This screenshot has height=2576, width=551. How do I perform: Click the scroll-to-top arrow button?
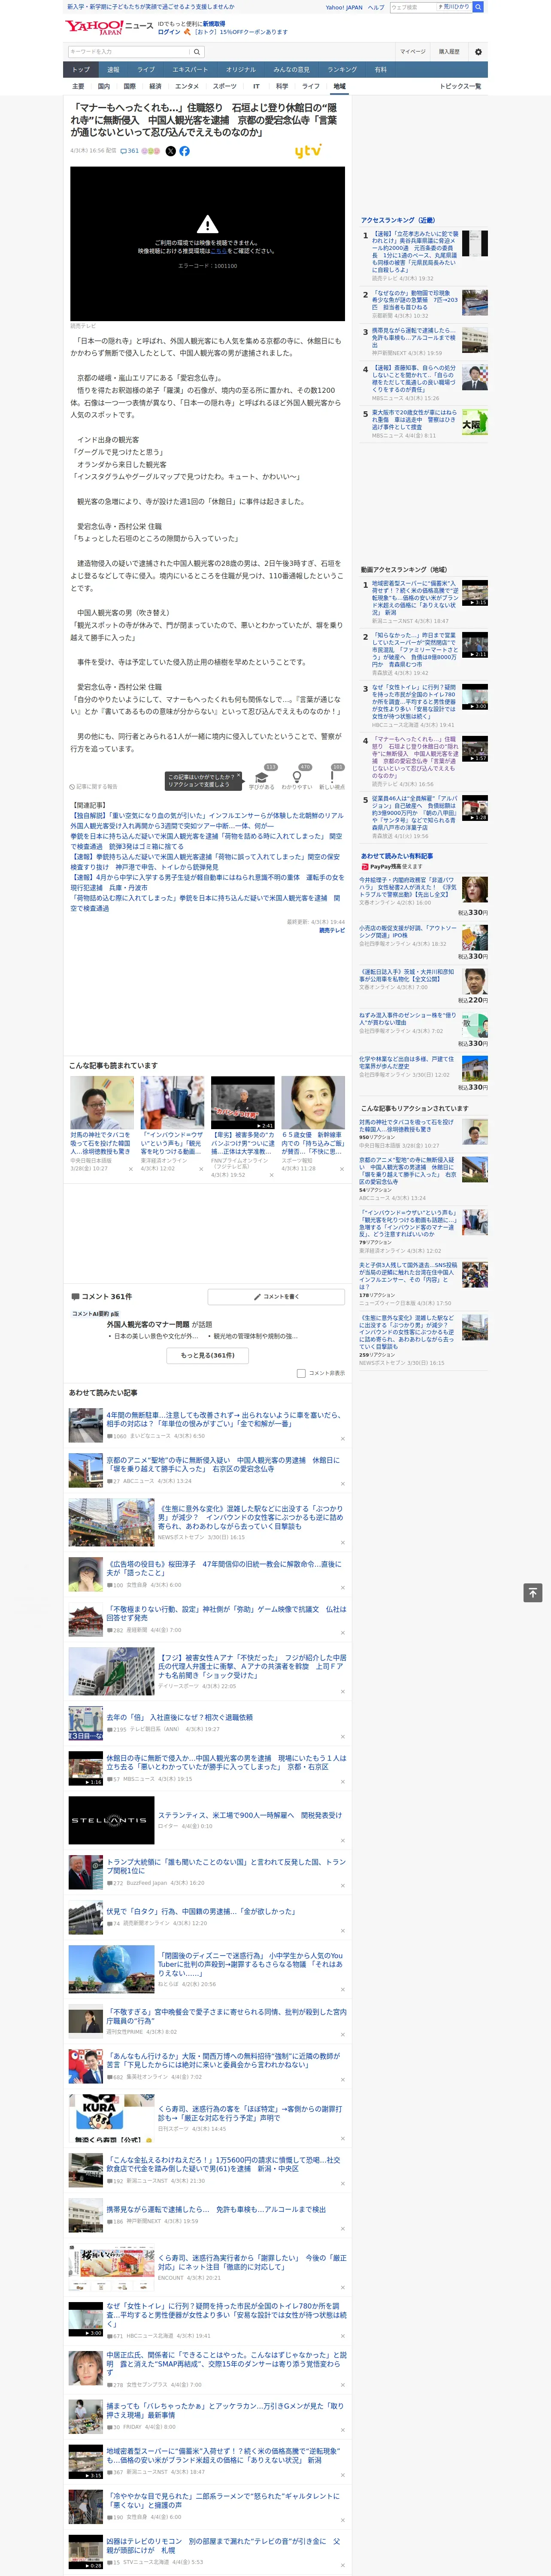[x=533, y=1593]
